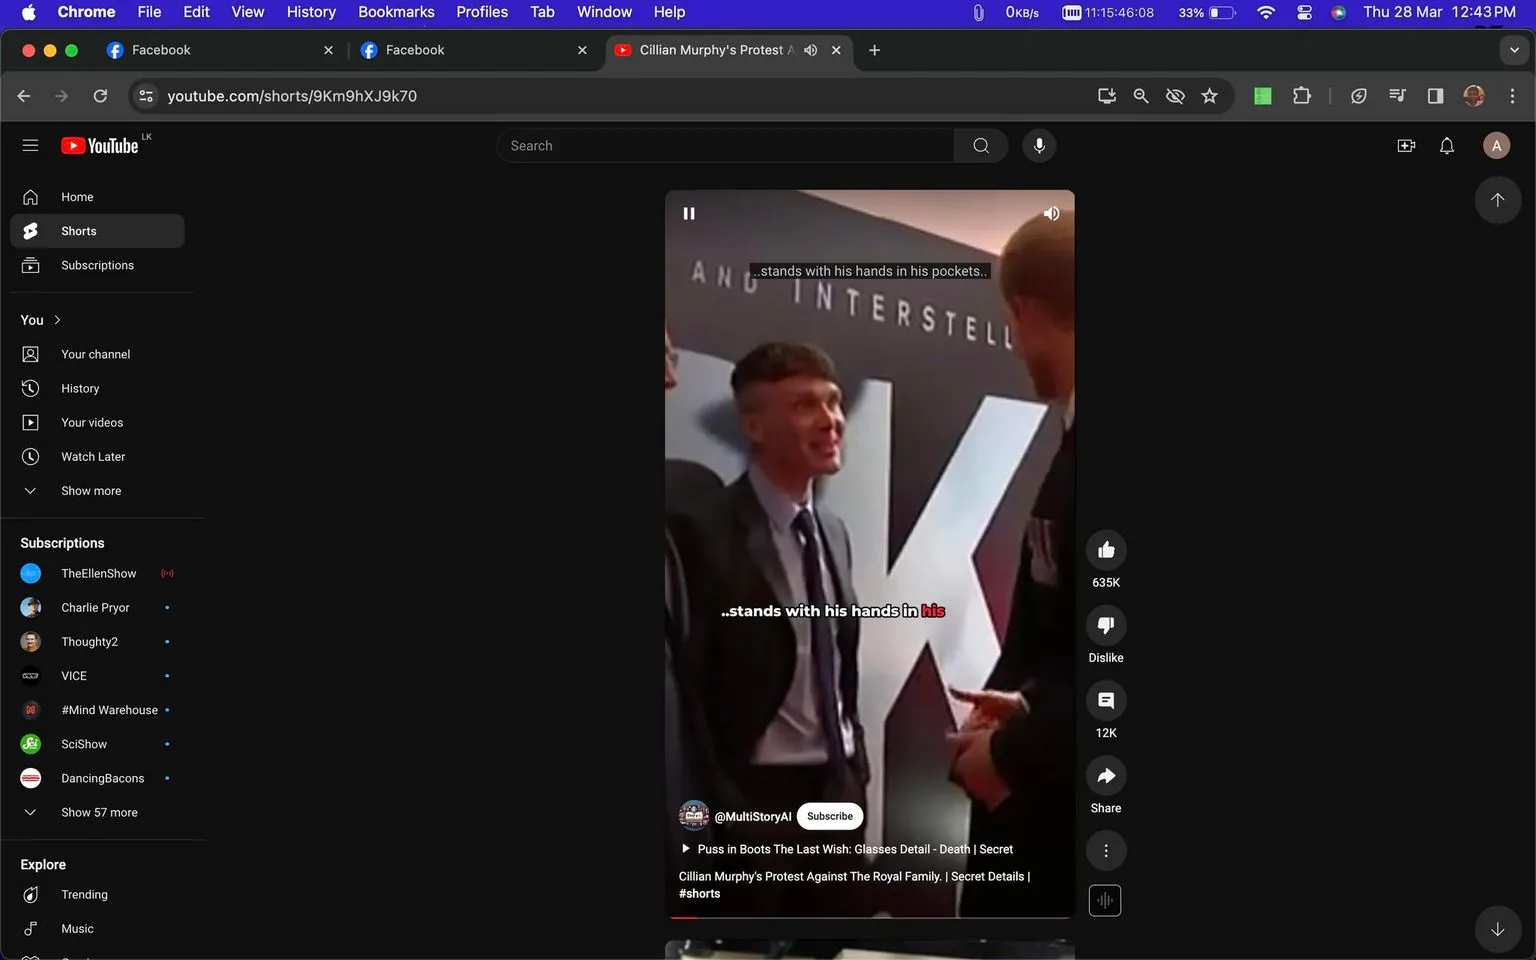Click the Share icon on the Short
This screenshot has height=960, width=1536.
[1105, 775]
